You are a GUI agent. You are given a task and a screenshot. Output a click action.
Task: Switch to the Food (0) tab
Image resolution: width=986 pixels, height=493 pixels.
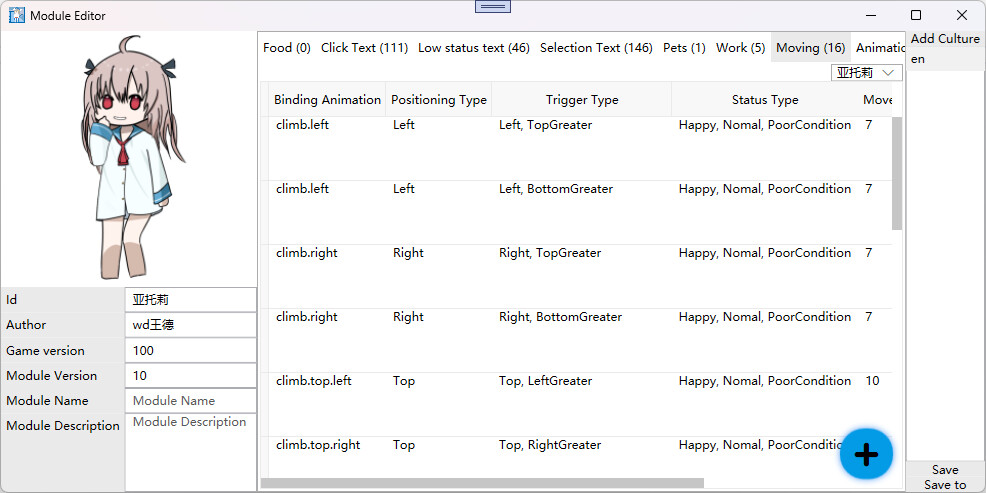click(x=287, y=48)
